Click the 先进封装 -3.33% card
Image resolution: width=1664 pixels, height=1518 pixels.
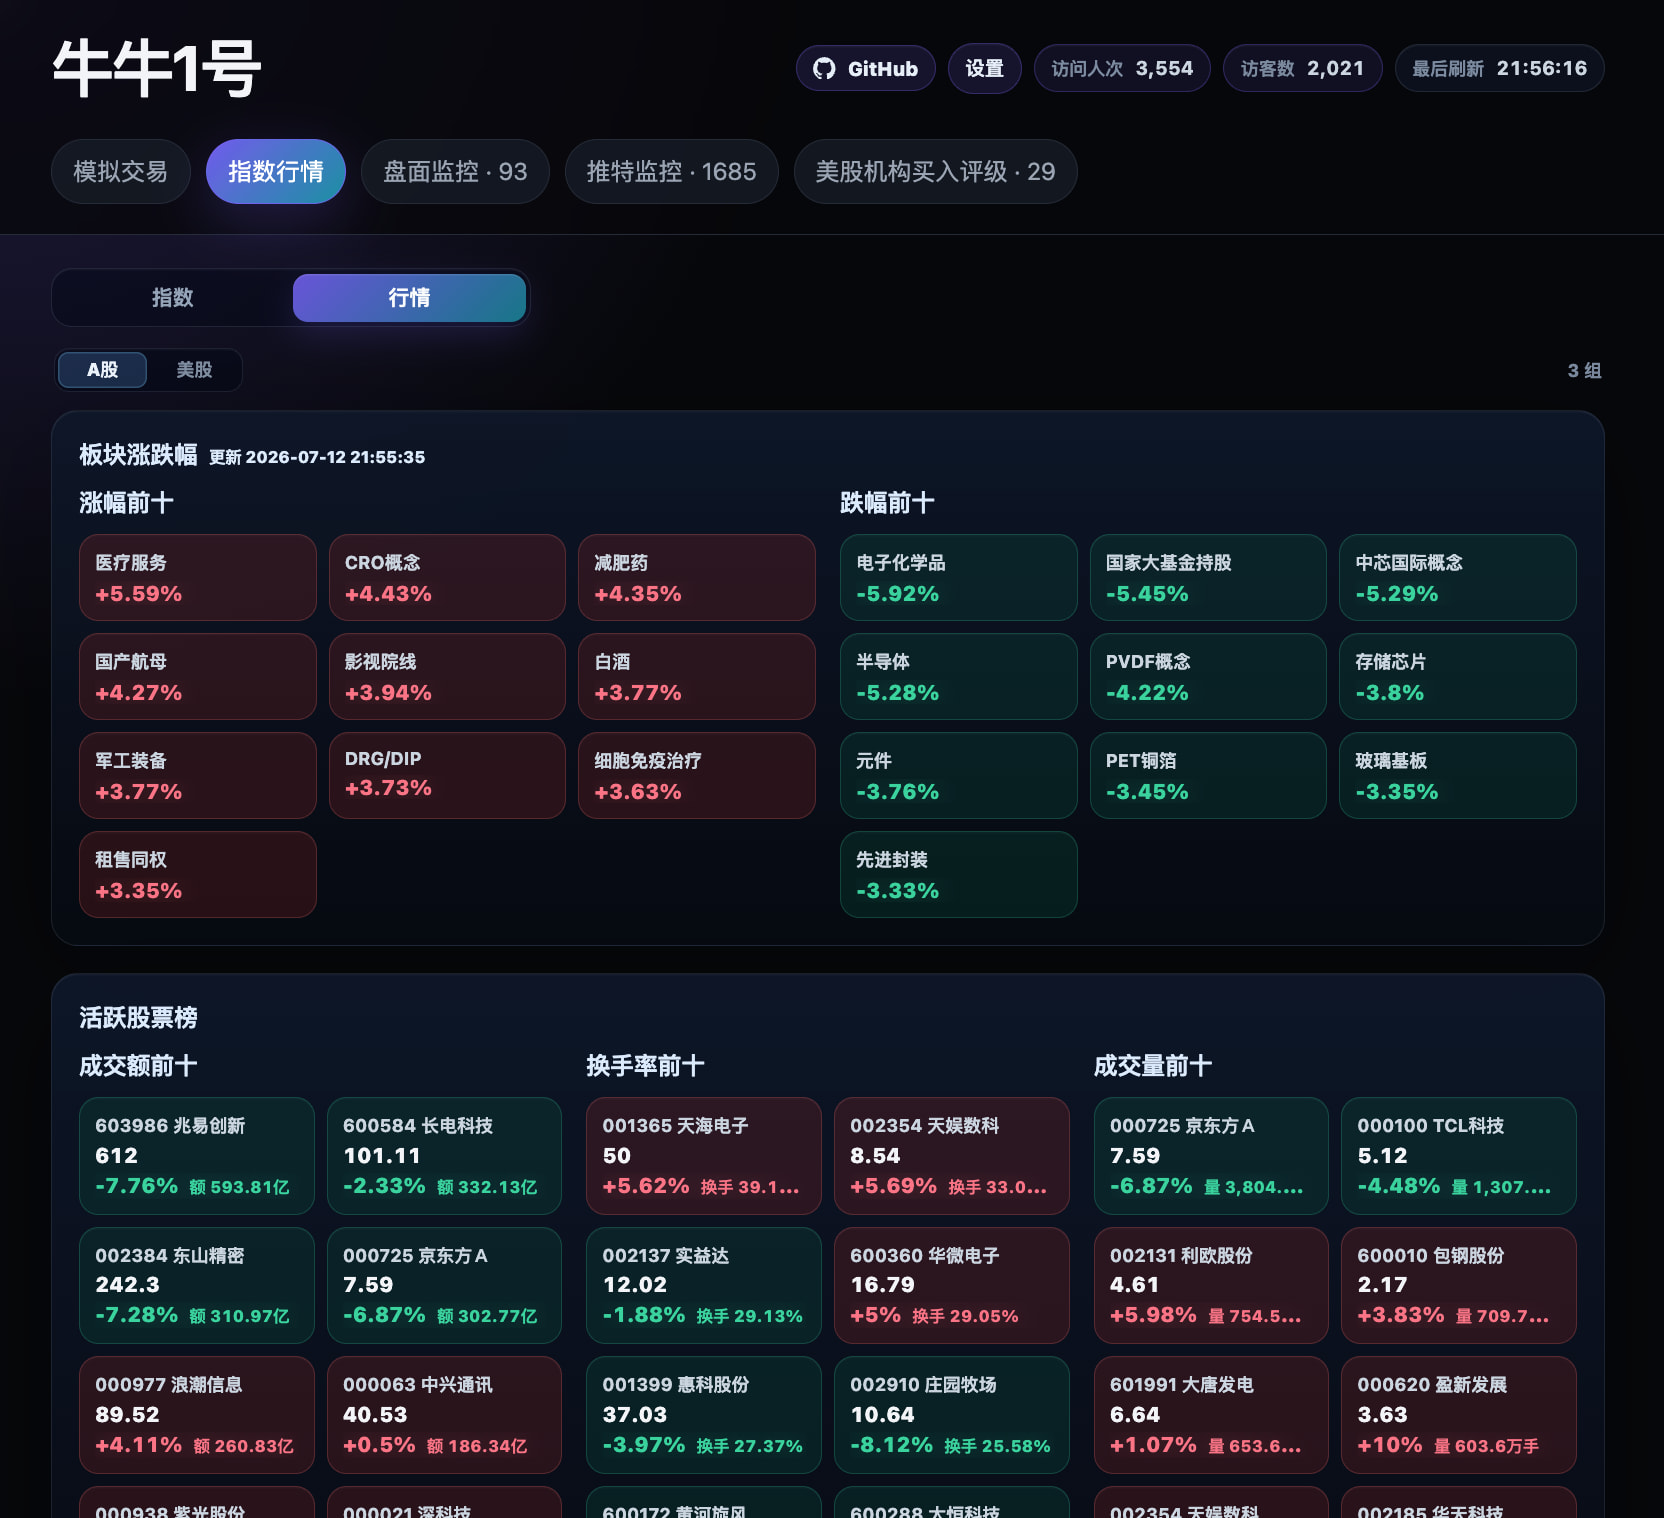[x=959, y=874]
